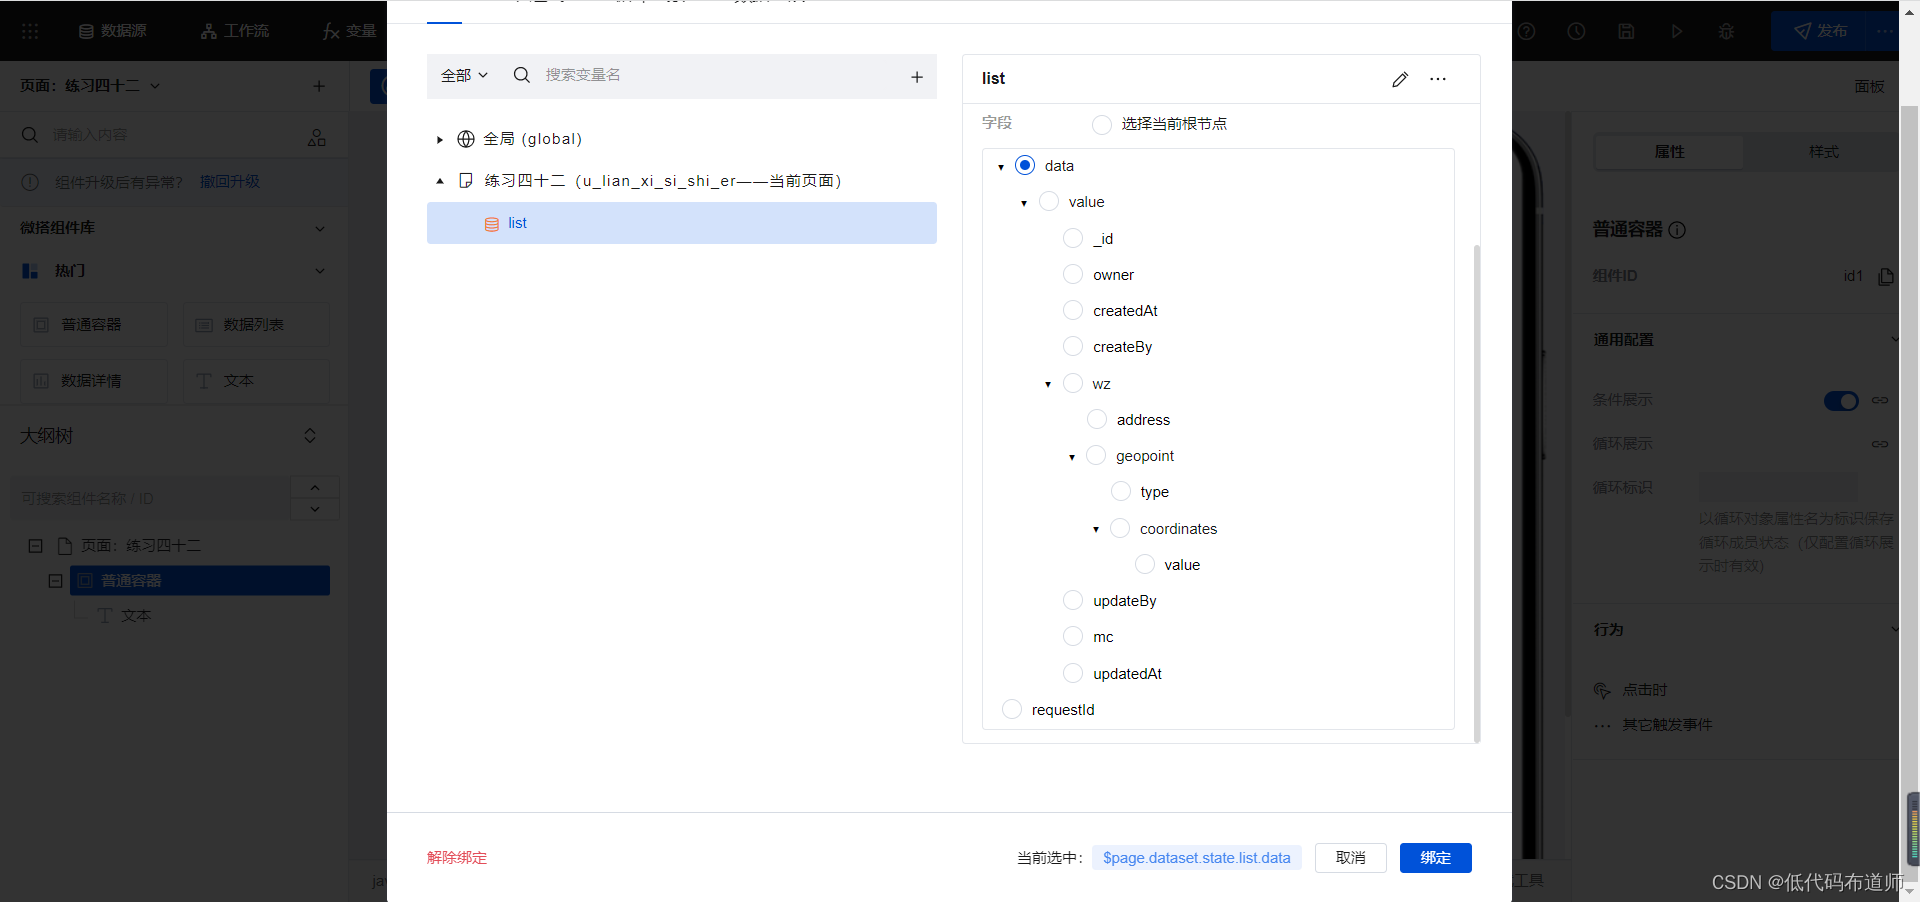
Task: Click the 其它触发事件 button
Action: pos(1667,725)
